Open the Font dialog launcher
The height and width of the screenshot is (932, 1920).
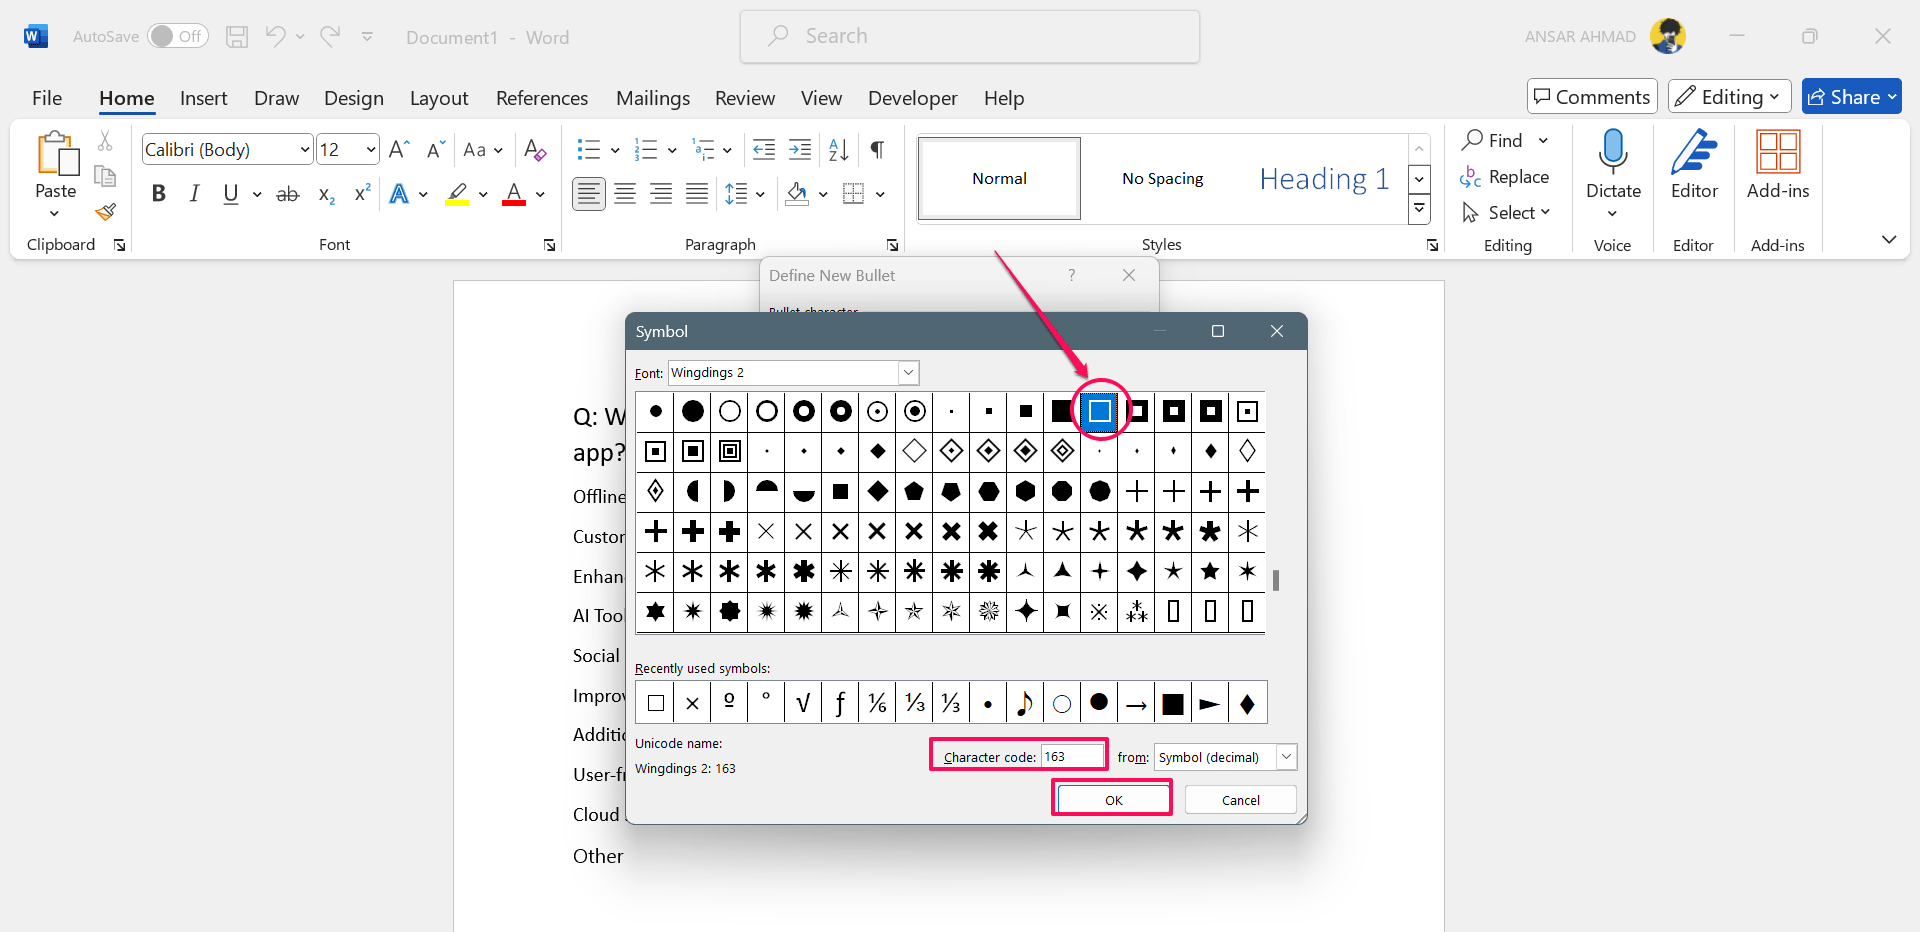pyautogui.click(x=549, y=245)
